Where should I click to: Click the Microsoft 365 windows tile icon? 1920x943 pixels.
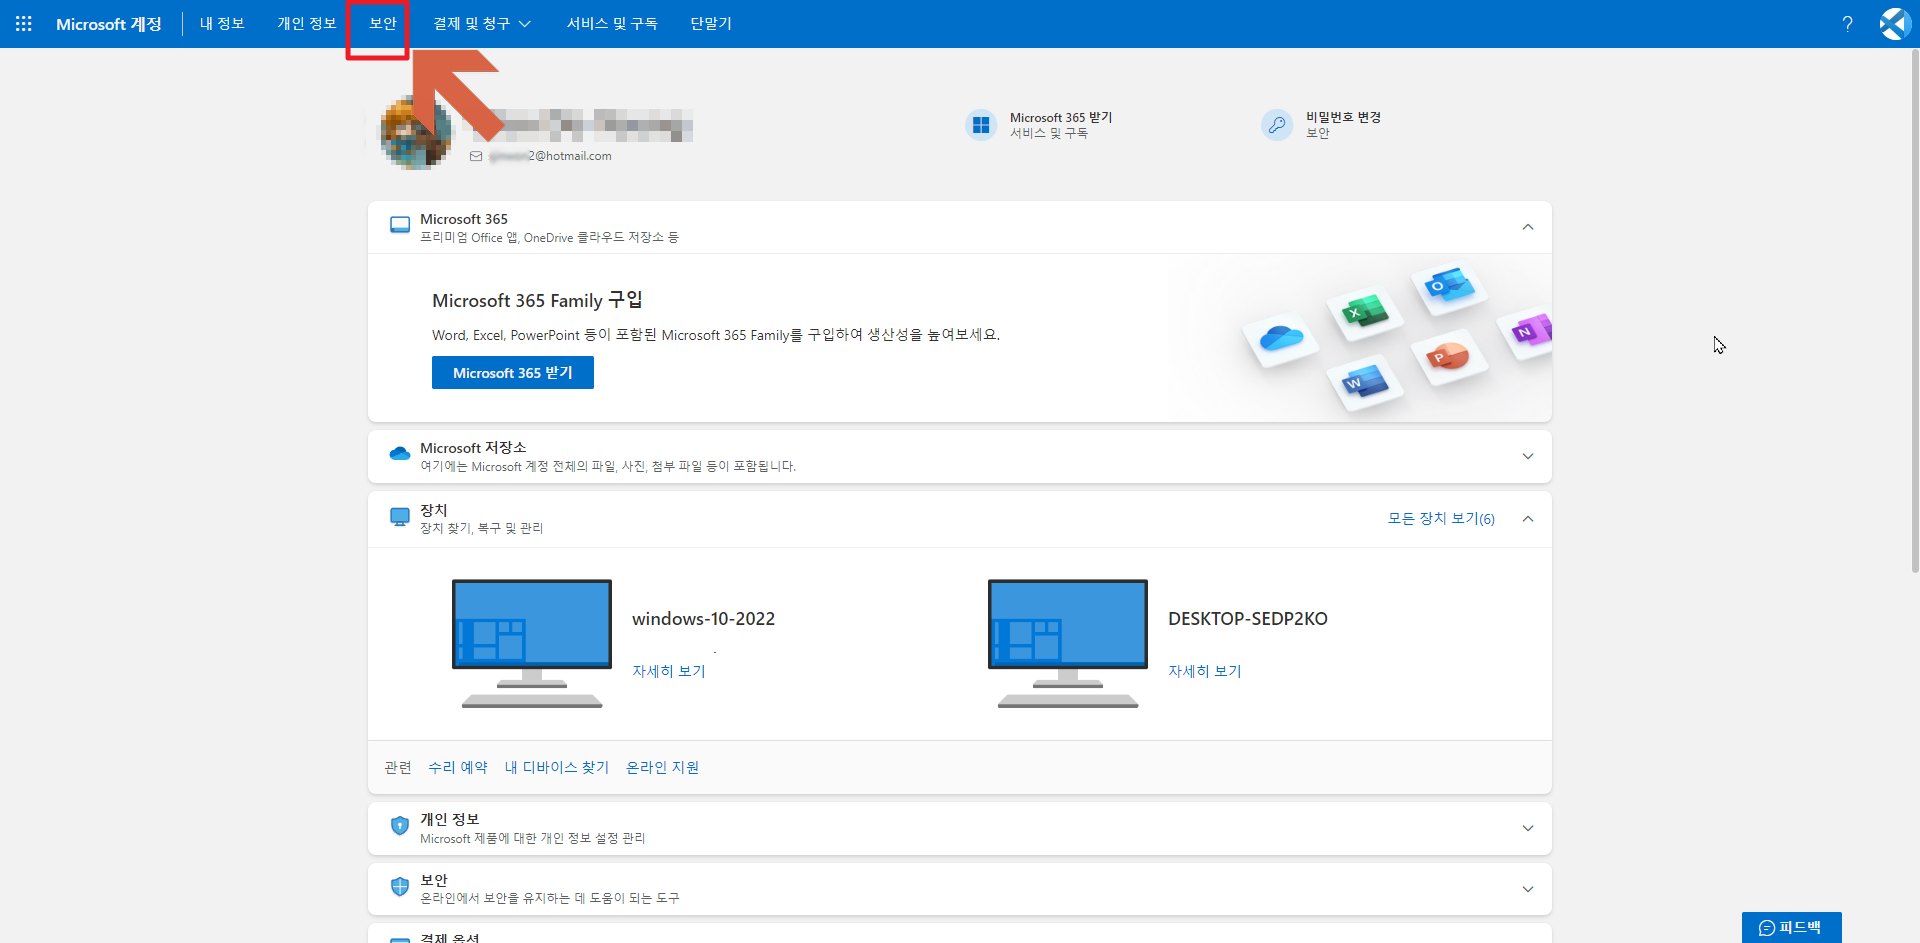point(981,125)
